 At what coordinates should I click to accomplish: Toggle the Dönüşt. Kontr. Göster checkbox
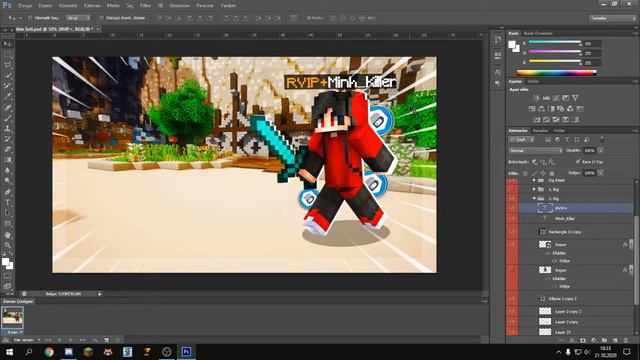point(101,18)
